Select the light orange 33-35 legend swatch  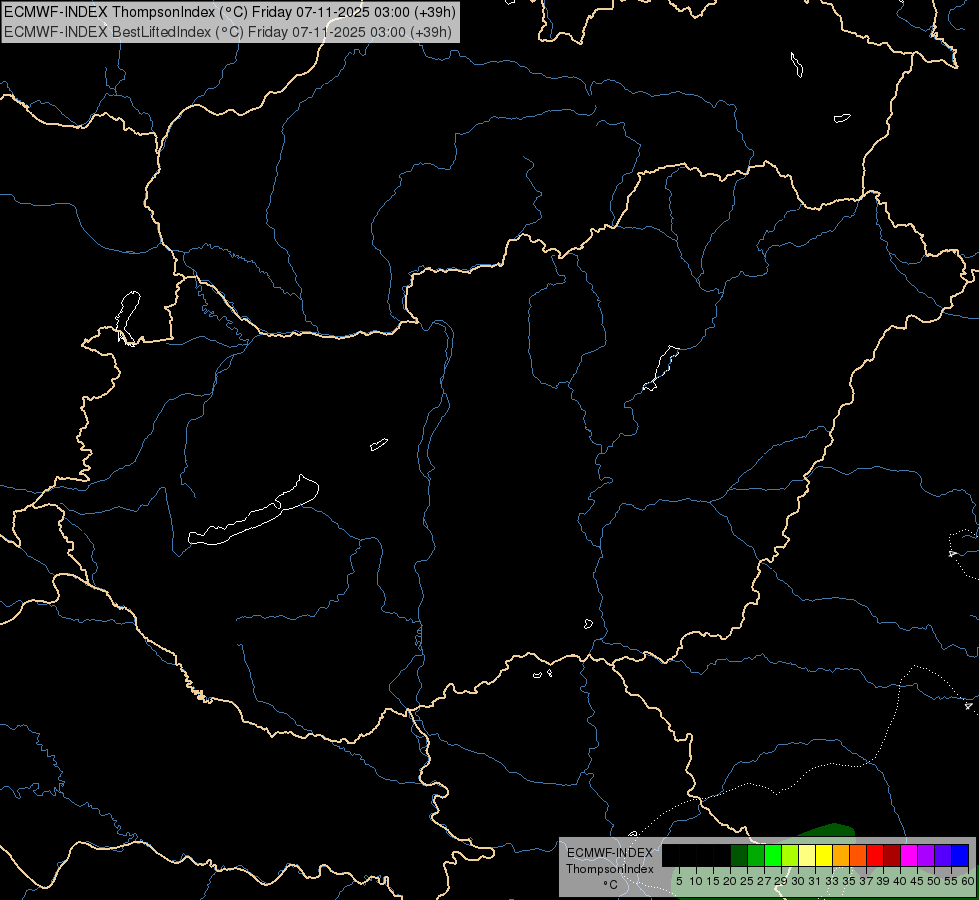(x=841, y=855)
